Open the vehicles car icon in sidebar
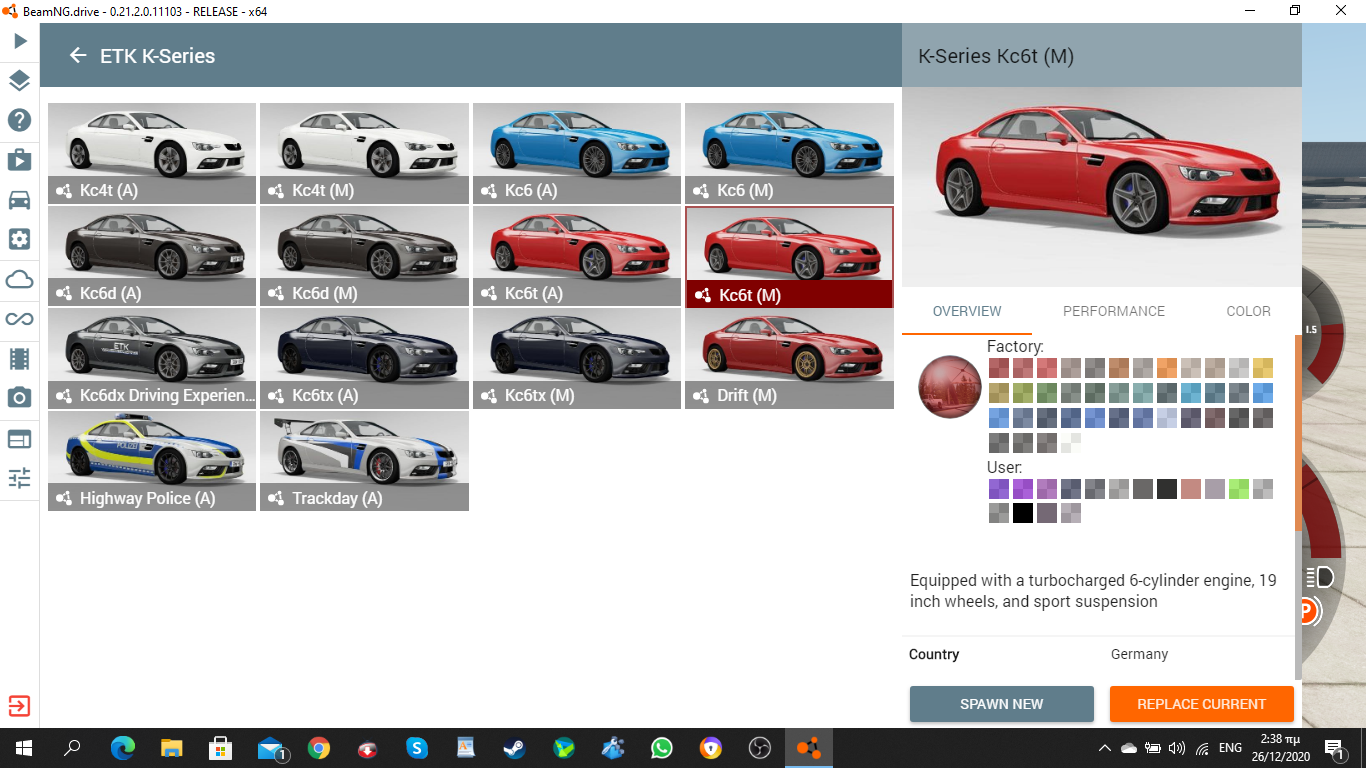This screenshot has width=1366, height=768. point(20,200)
